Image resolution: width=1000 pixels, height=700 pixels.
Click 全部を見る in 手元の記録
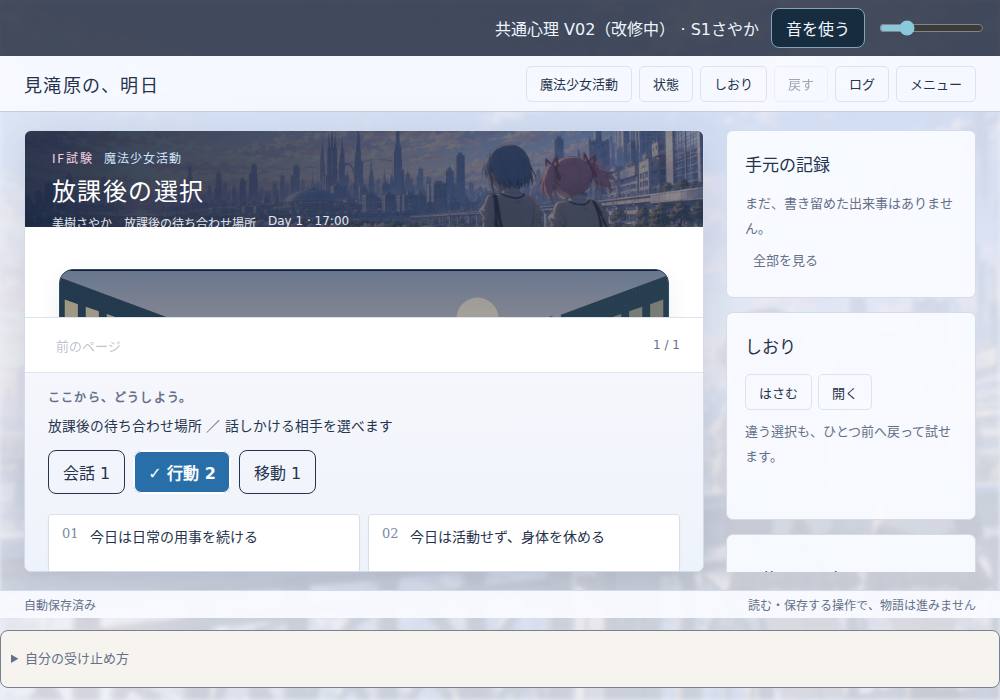tap(785, 261)
